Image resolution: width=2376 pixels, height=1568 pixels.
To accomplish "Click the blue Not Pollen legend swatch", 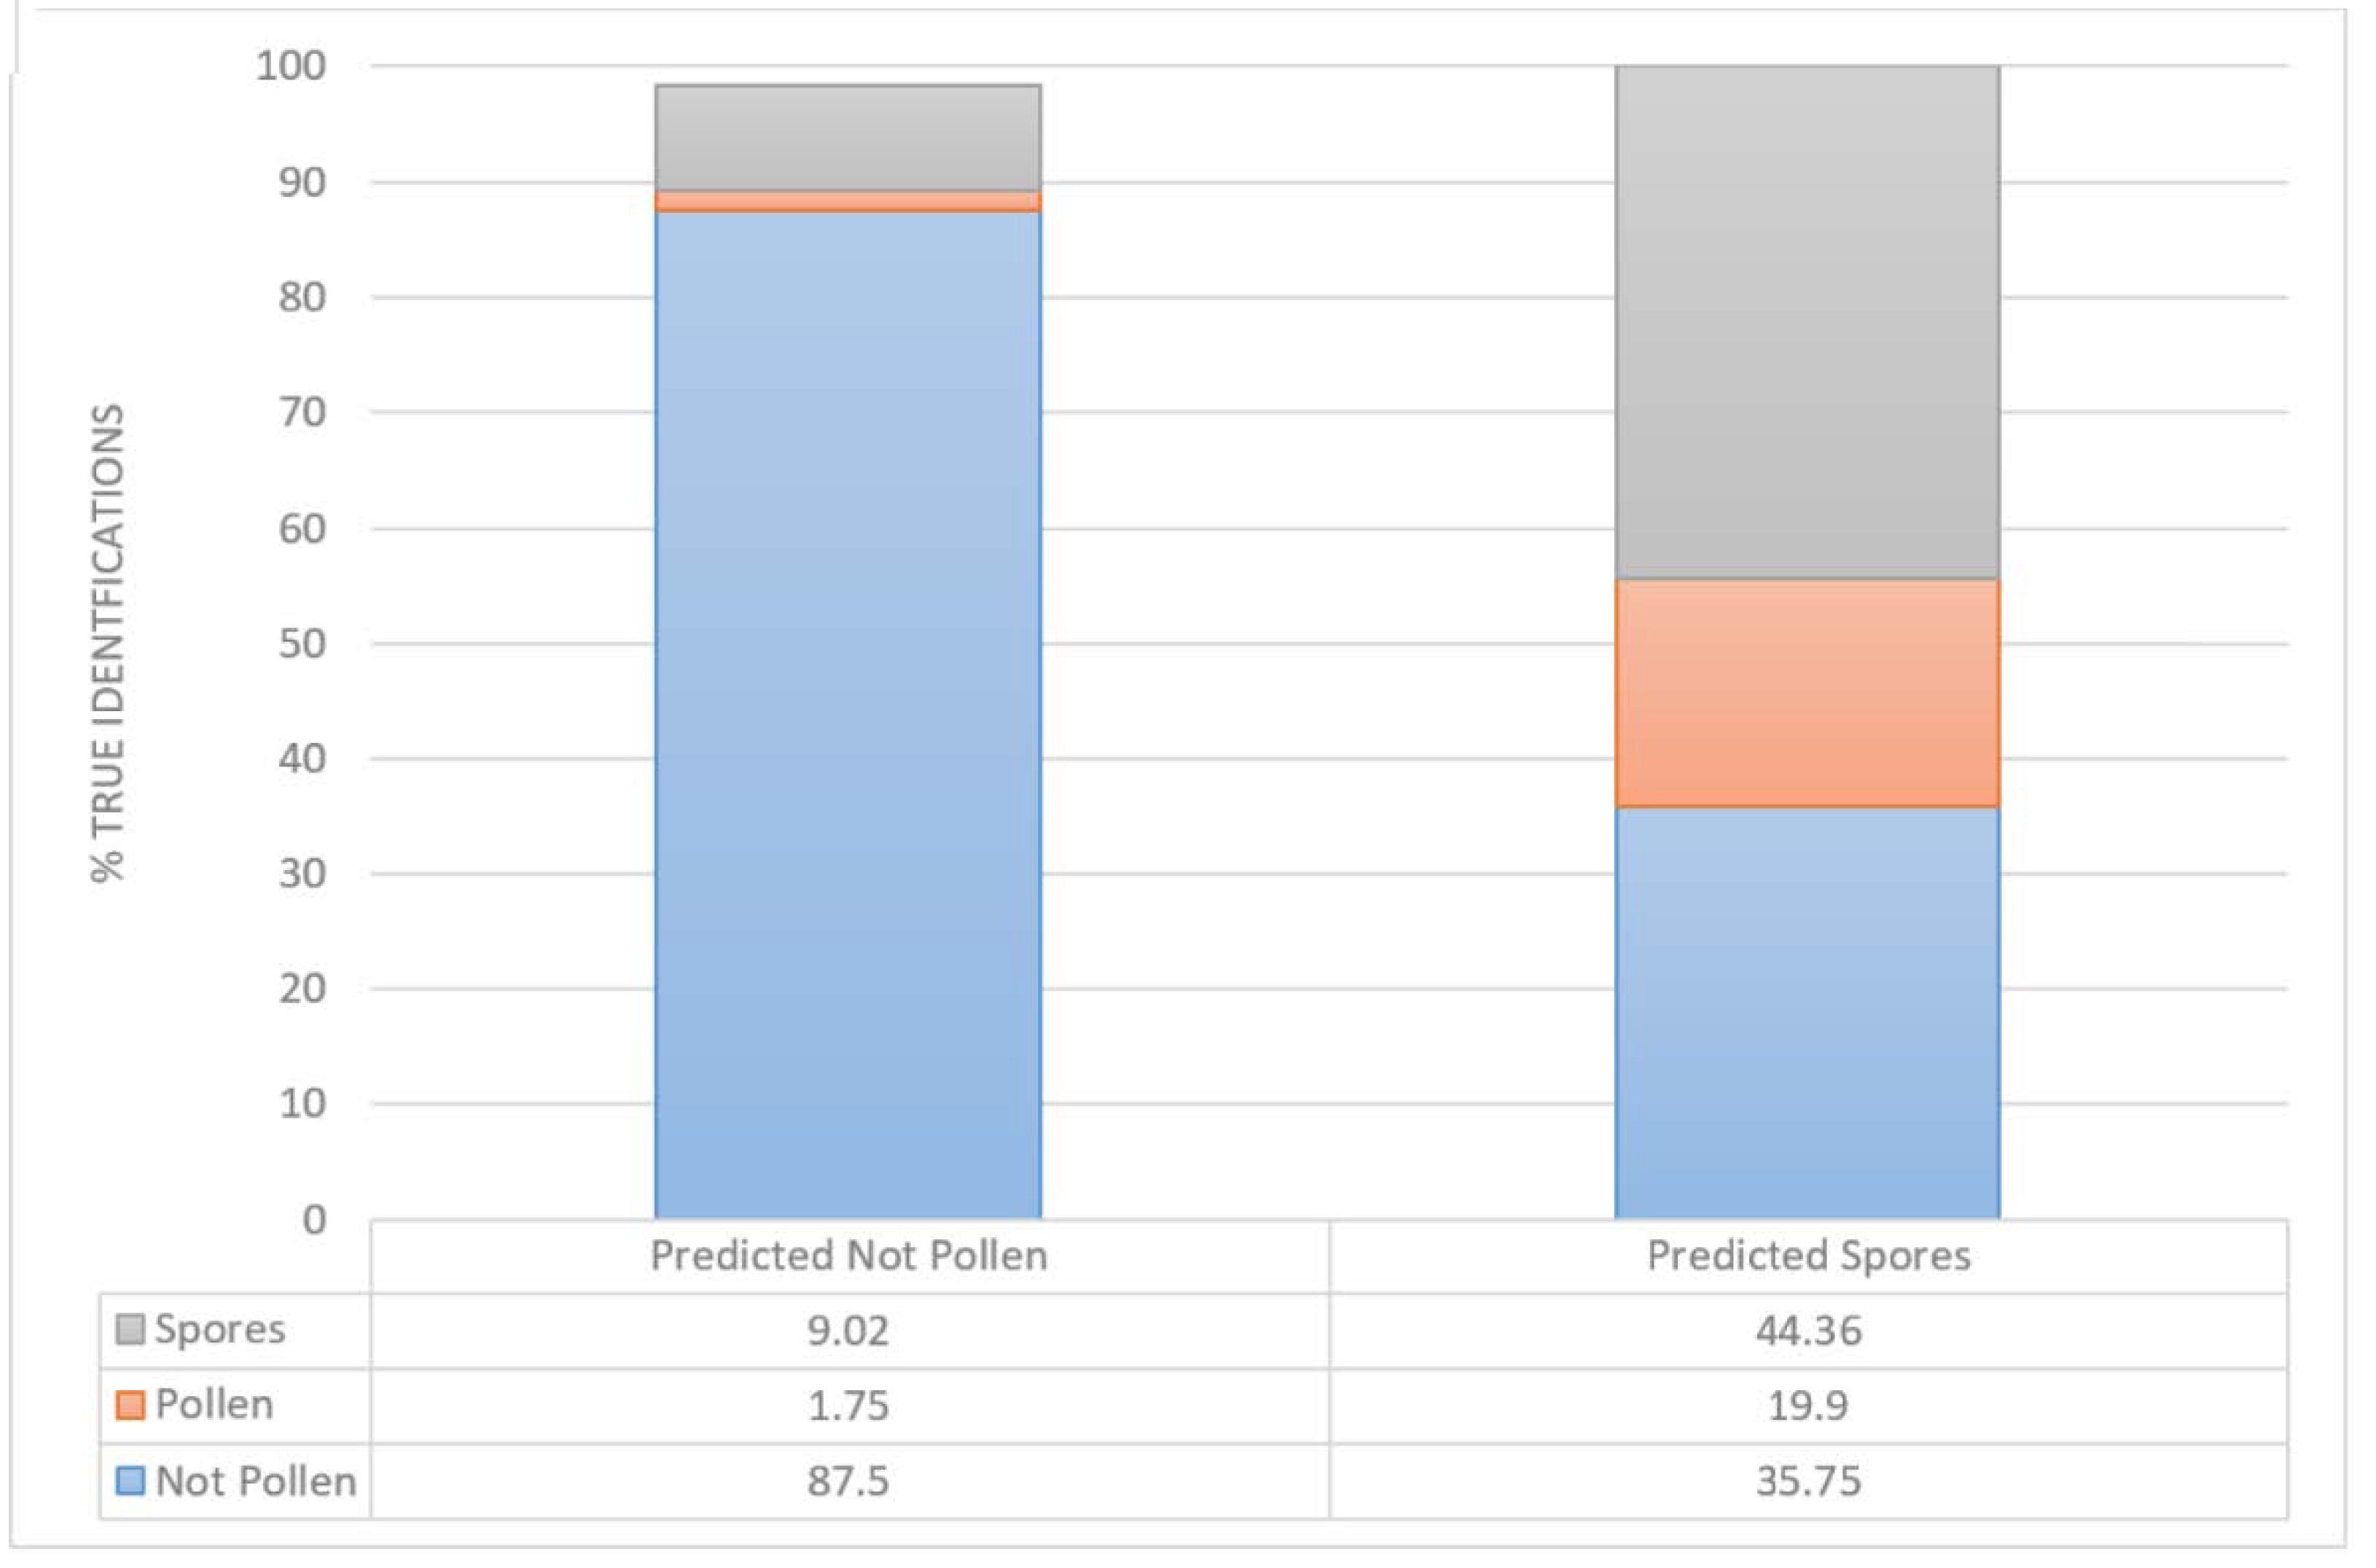I will (x=130, y=1480).
